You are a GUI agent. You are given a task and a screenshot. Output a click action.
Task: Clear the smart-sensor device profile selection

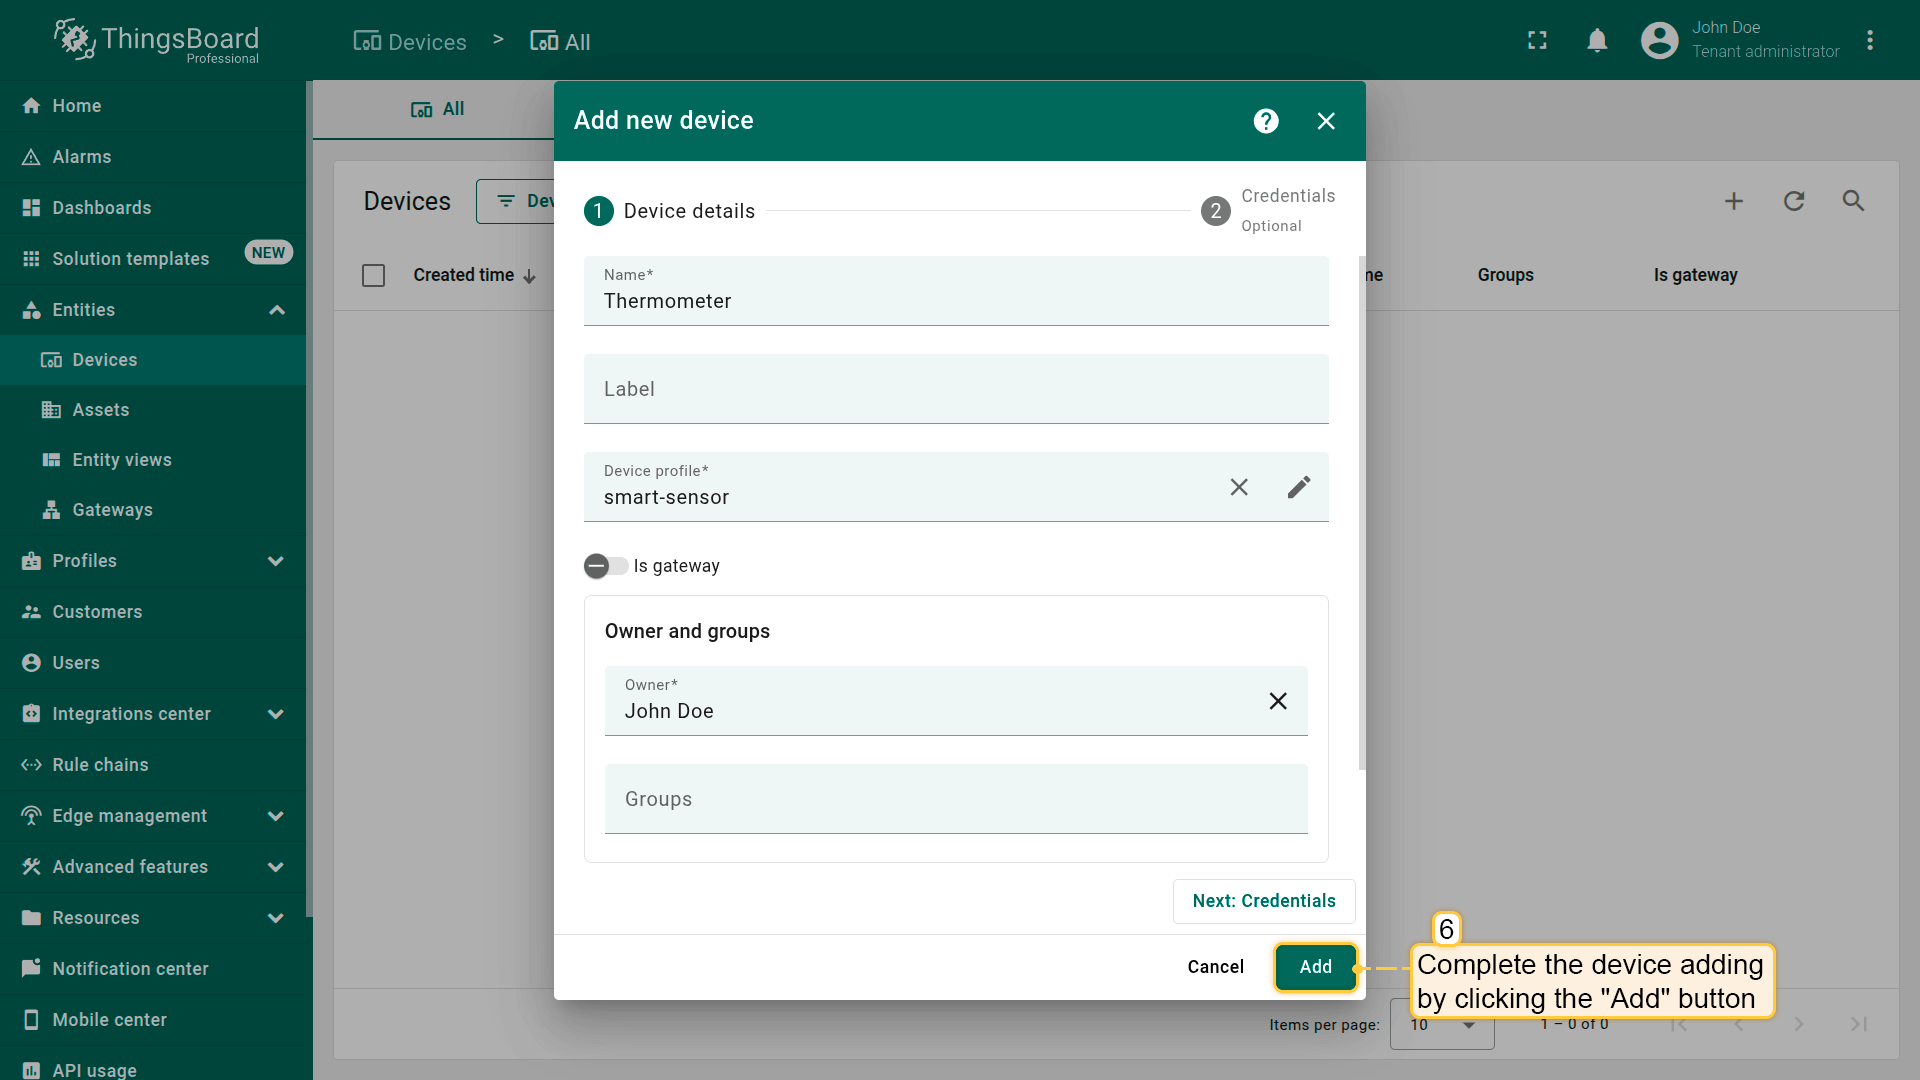pyautogui.click(x=1239, y=487)
